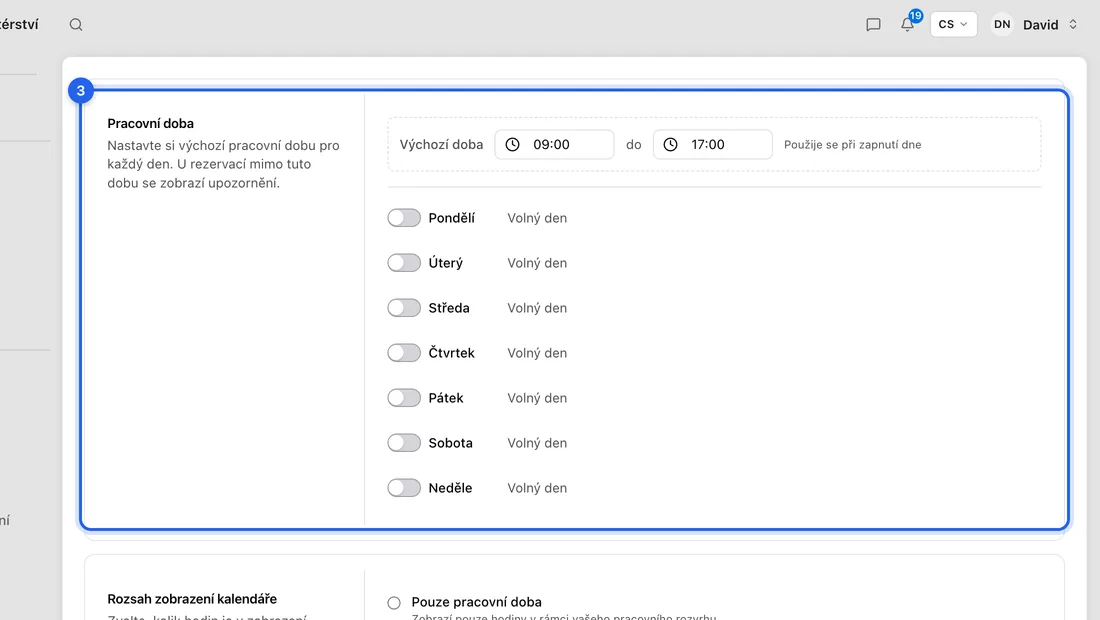Open the CS language dropdown

pos(953,25)
